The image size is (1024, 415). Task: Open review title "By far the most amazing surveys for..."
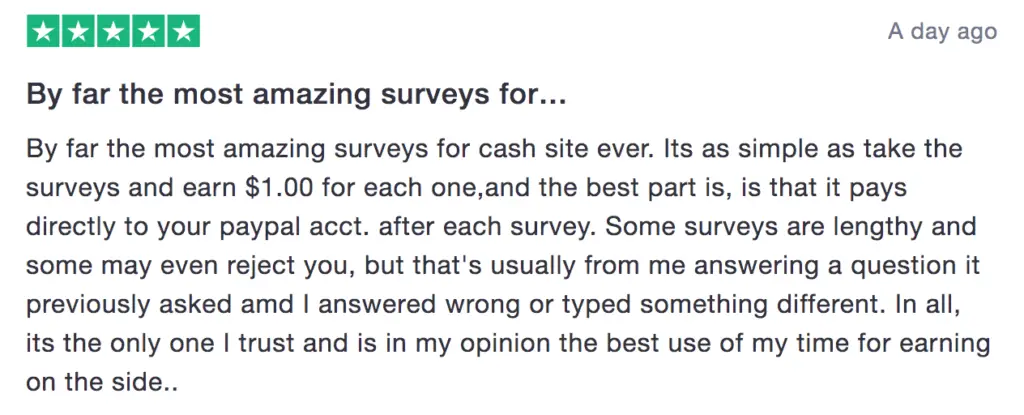pyautogui.click(x=296, y=95)
